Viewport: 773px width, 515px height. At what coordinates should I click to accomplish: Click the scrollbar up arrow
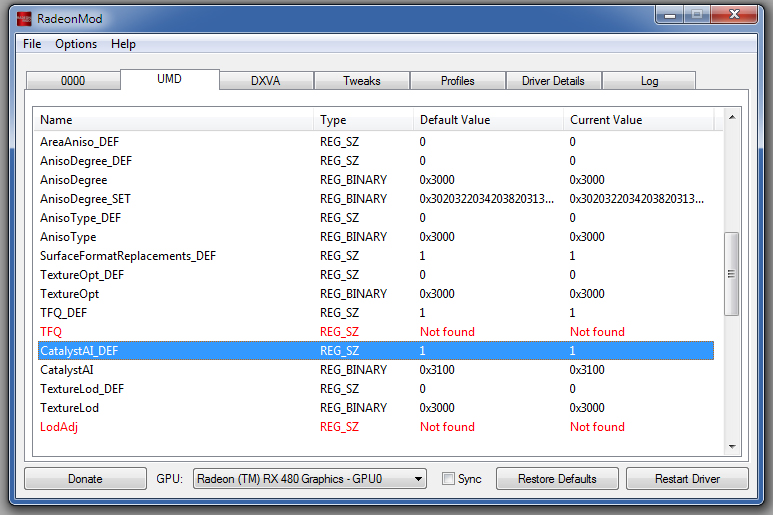point(732,117)
